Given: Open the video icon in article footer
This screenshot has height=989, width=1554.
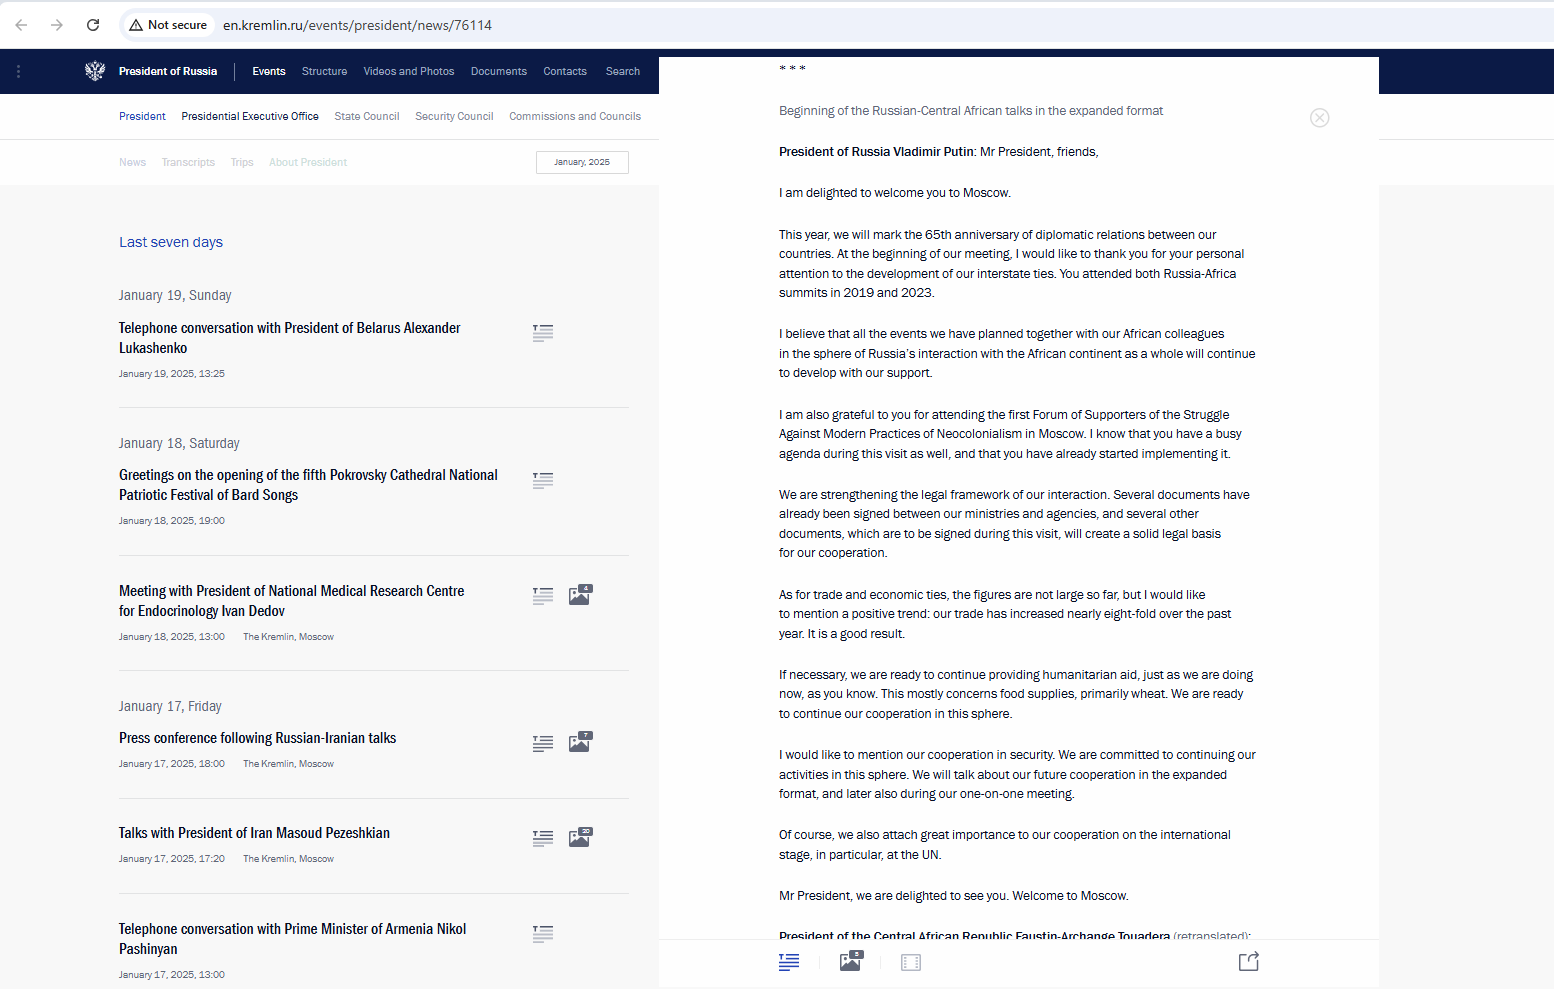Looking at the screenshot, I should (x=910, y=962).
